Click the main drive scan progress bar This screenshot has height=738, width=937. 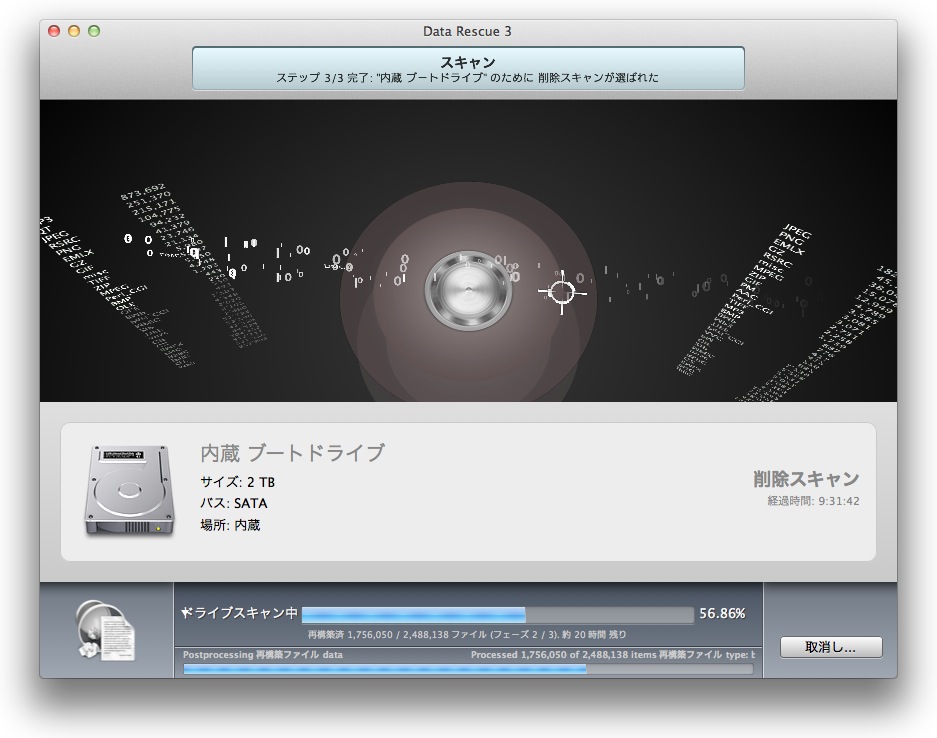click(497, 614)
